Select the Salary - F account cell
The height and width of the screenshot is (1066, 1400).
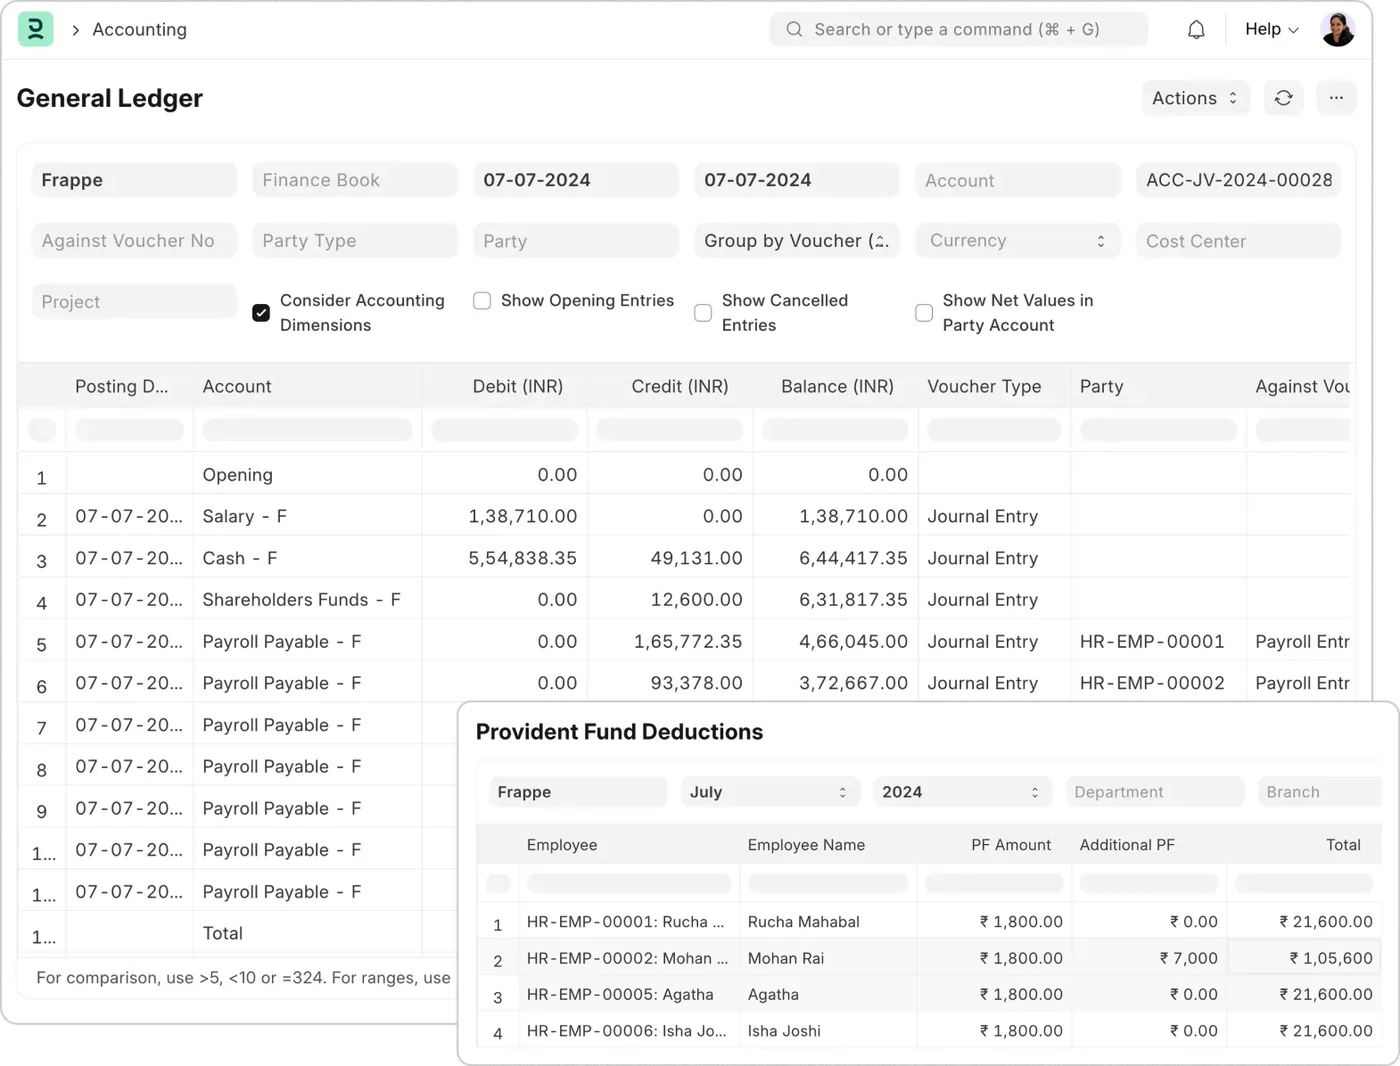307,516
